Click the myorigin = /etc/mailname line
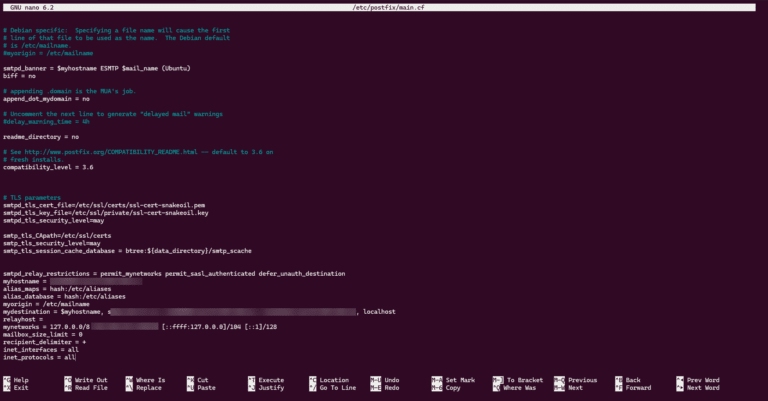Image resolution: width=768 pixels, height=401 pixels. (47, 304)
